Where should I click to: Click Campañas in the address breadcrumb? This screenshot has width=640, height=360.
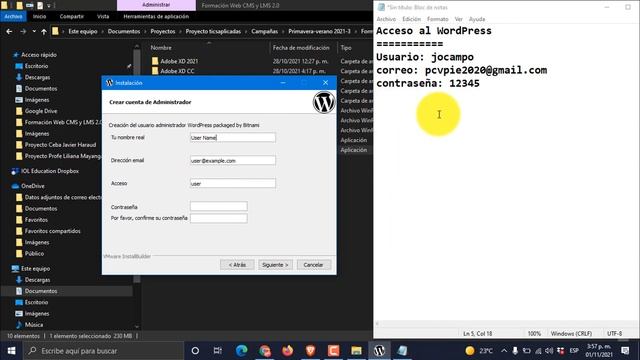pyautogui.click(x=264, y=31)
